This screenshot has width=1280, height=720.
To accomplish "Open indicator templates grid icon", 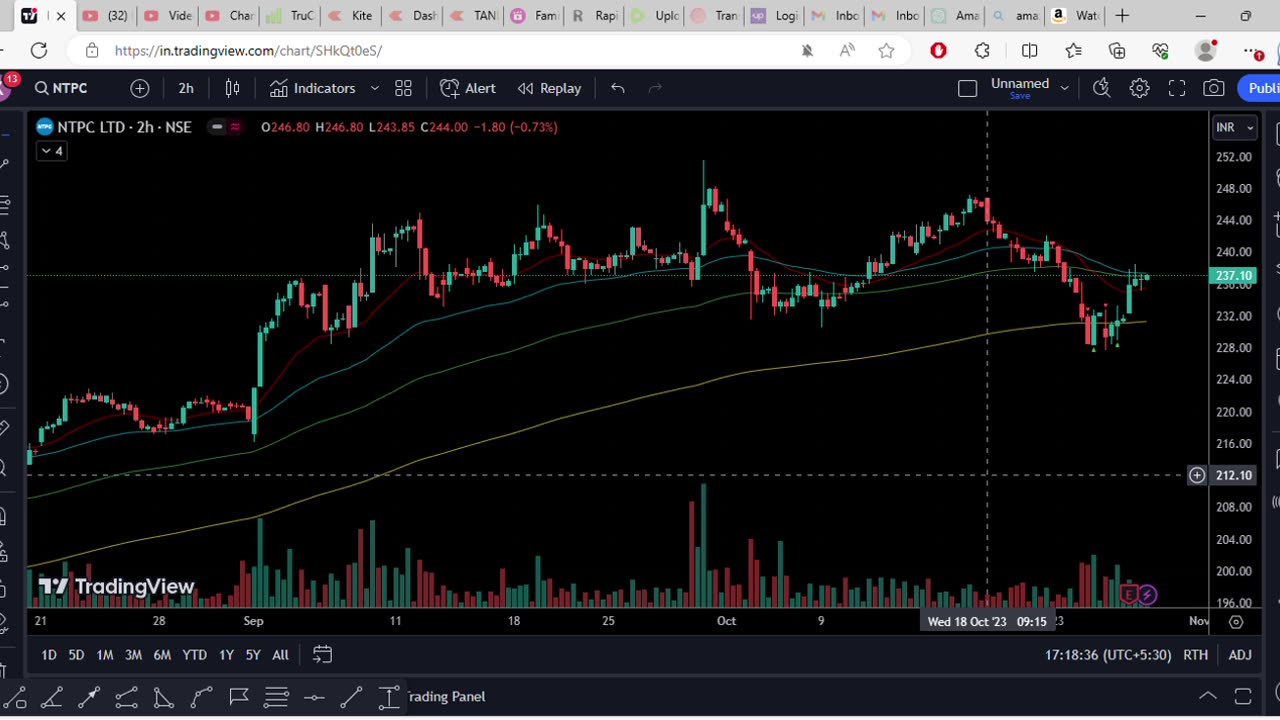I will (x=403, y=88).
